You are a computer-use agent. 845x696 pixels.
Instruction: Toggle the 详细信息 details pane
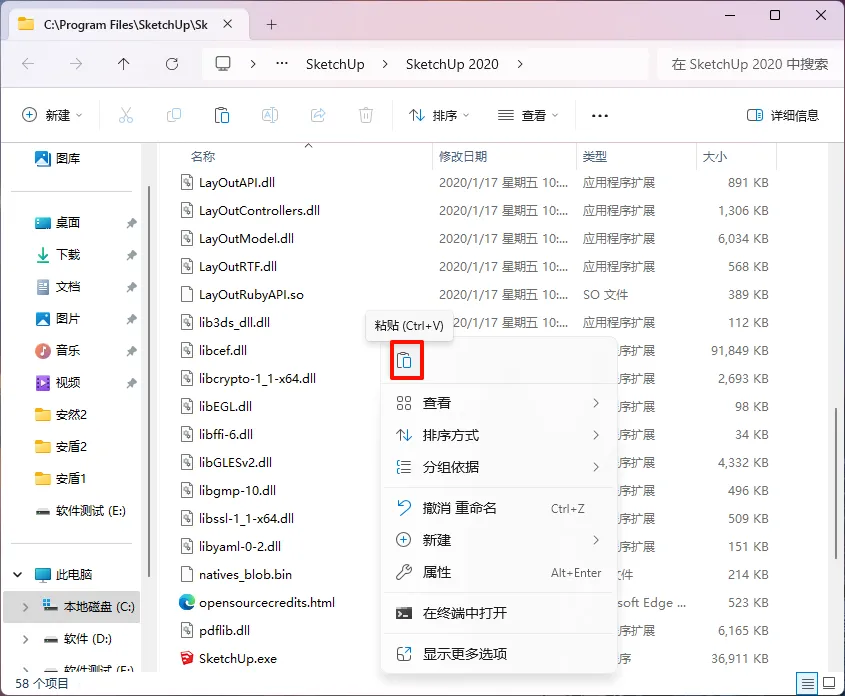pyautogui.click(x=782, y=115)
